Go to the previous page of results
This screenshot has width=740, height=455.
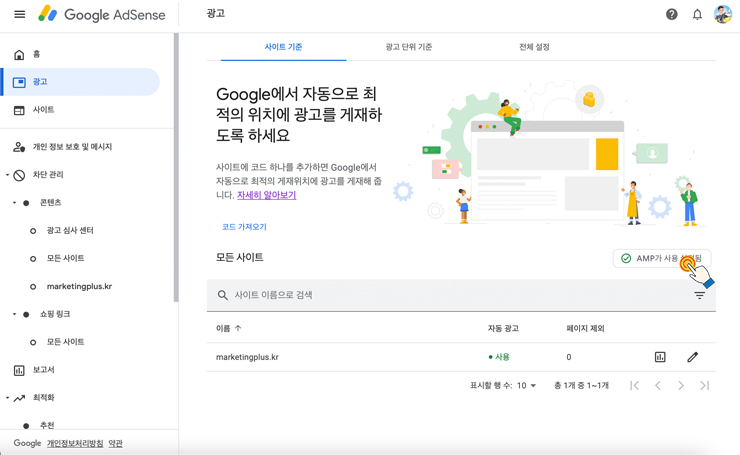point(658,386)
